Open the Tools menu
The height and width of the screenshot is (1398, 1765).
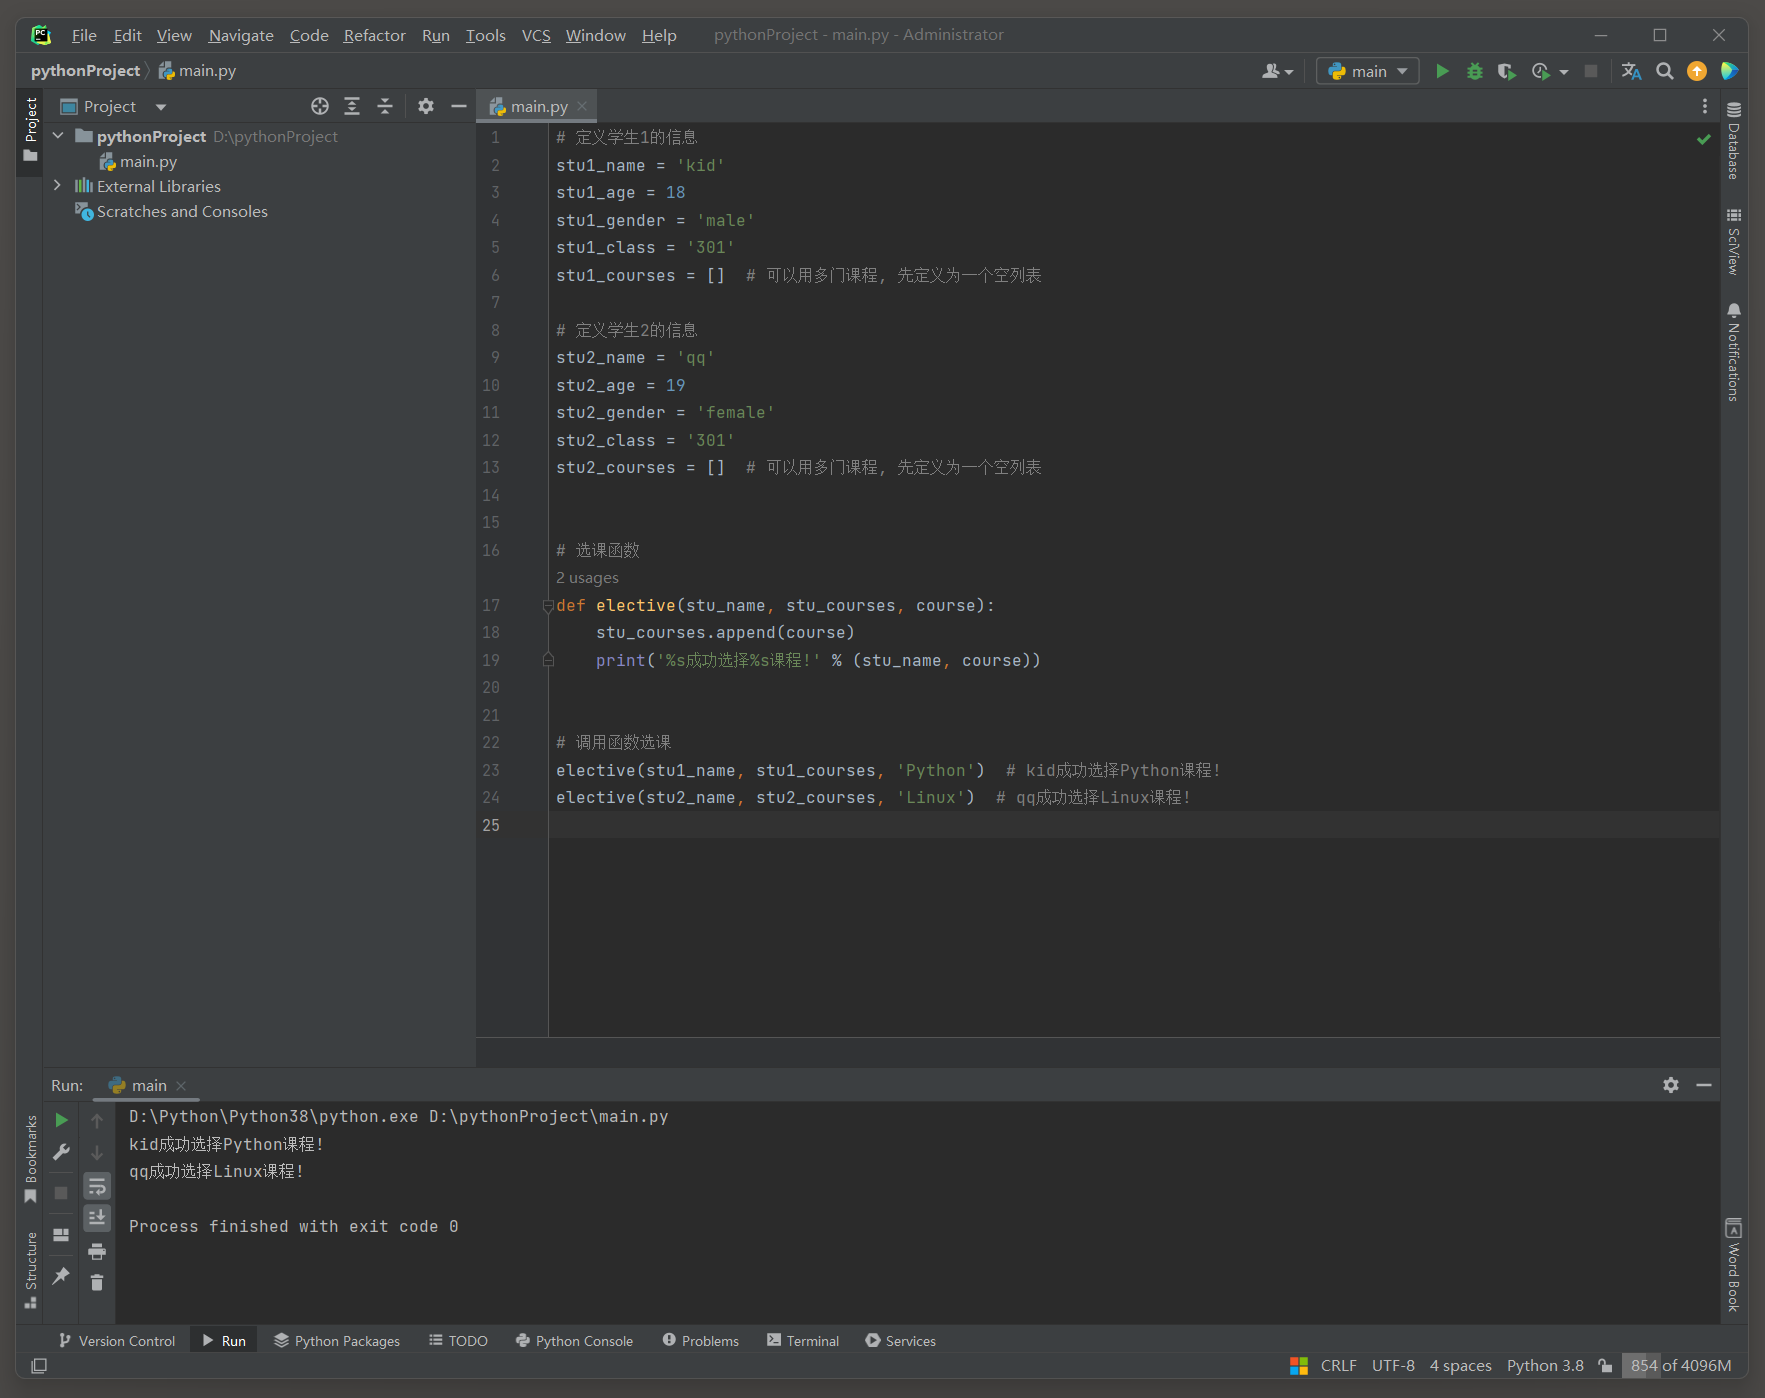point(486,35)
